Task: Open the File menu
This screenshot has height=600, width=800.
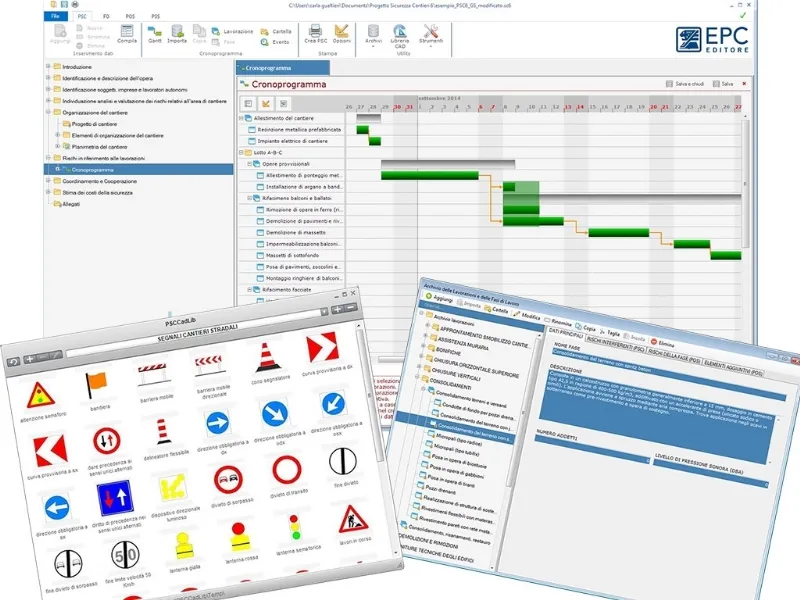Action: point(56,17)
